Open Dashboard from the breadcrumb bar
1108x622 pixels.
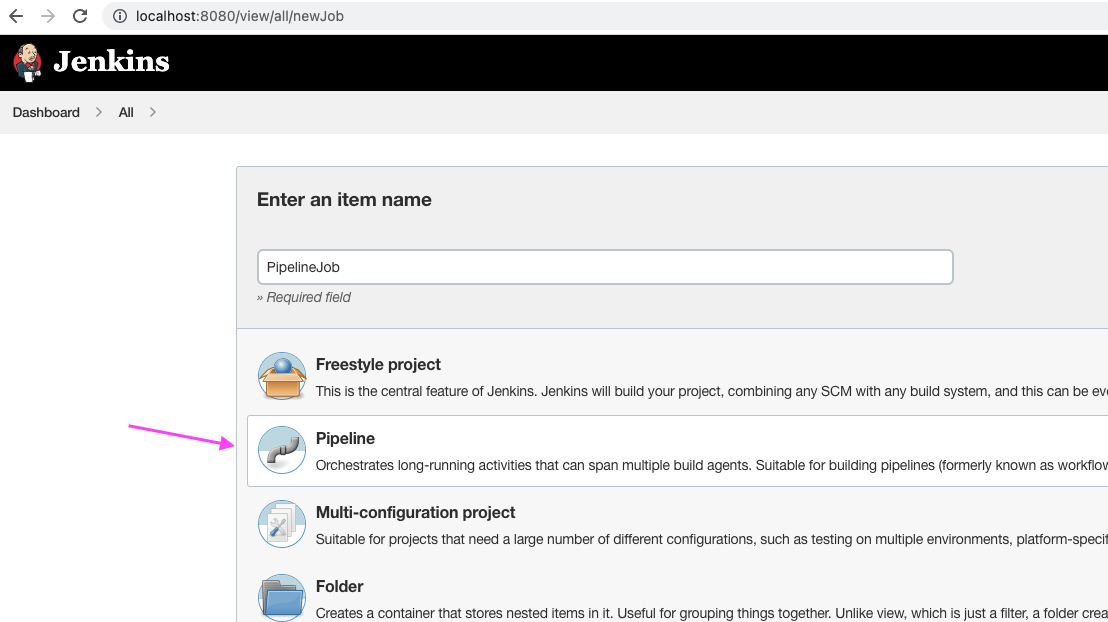pyautogui.click(x=45, y=112)
